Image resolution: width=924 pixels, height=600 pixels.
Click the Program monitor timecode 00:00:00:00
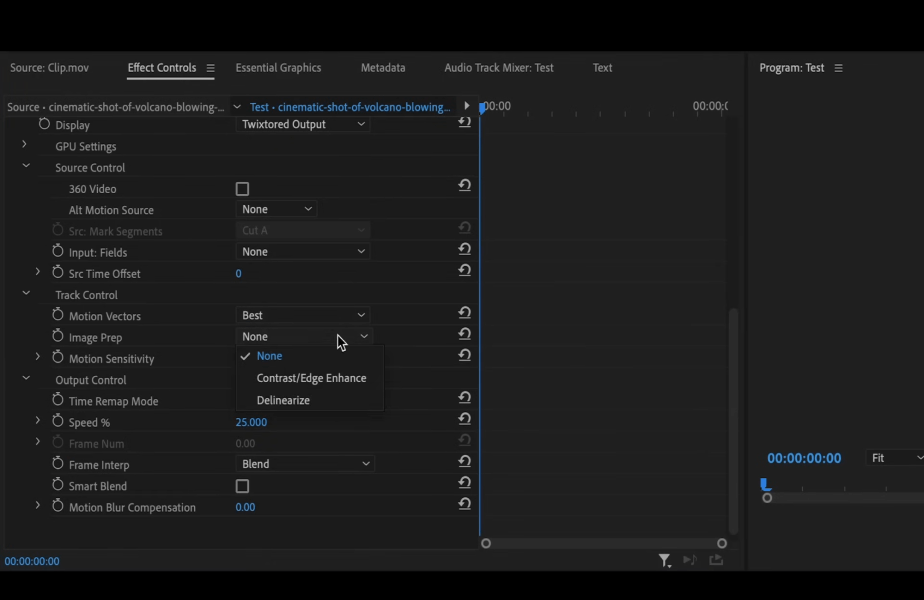click(x=804, y=459)
